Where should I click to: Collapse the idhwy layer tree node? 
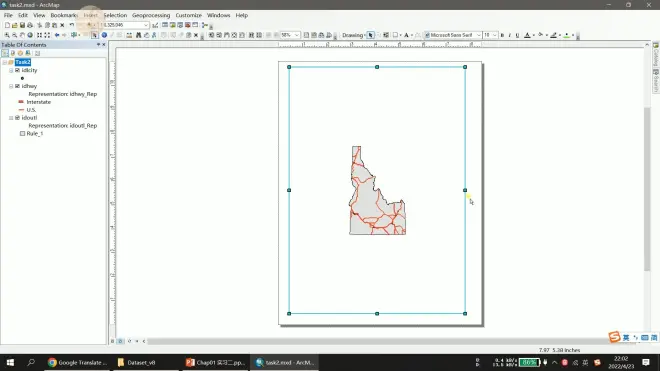click(11, 86)
